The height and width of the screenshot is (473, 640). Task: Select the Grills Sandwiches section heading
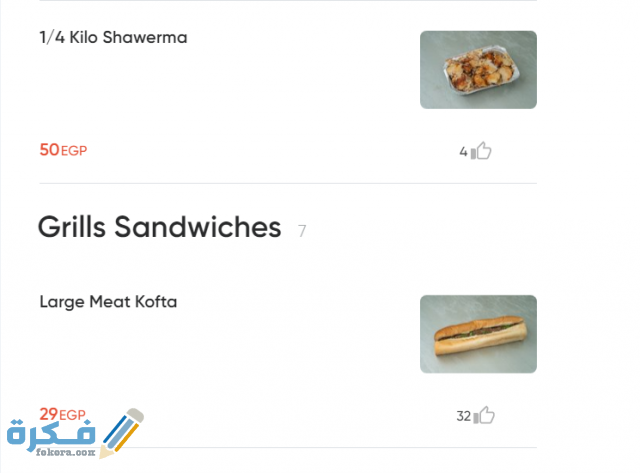click(159, 228)
